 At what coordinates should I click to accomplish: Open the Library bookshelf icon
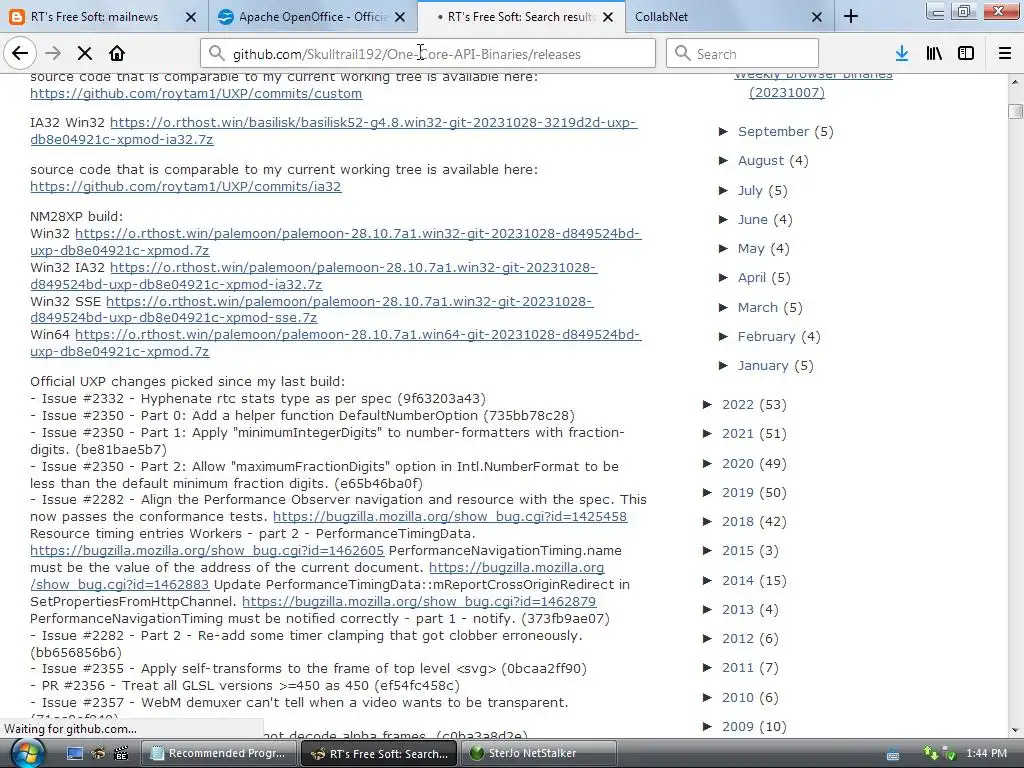pos(934,54)
